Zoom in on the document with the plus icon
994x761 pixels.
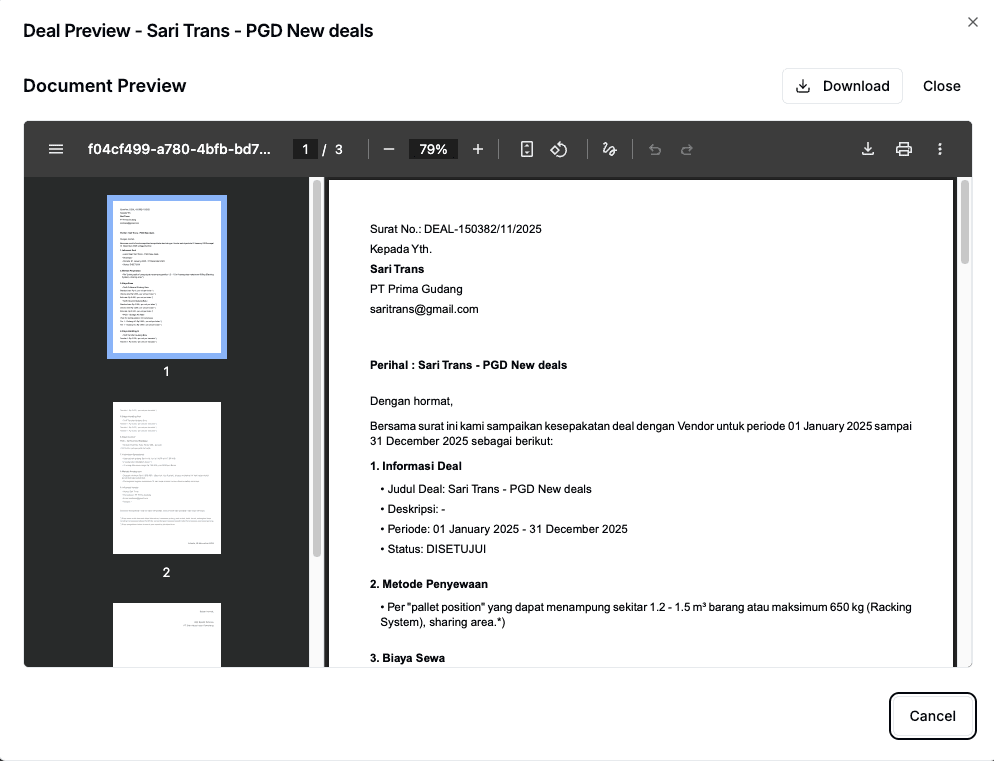point(477,148)
